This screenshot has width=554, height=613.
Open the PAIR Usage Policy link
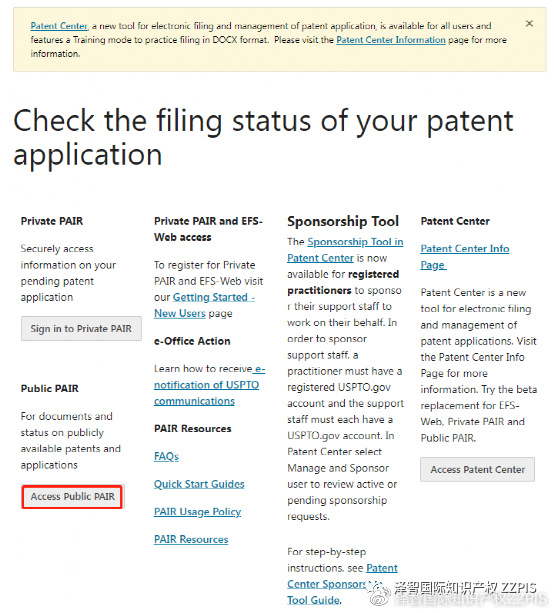coord(197,512)
